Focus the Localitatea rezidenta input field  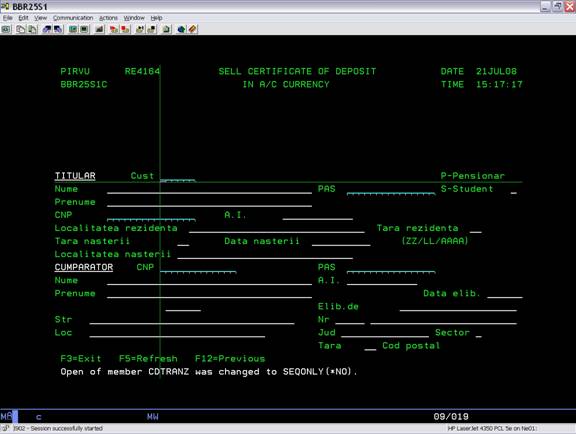pyautogui.click(x=277, y=229)
